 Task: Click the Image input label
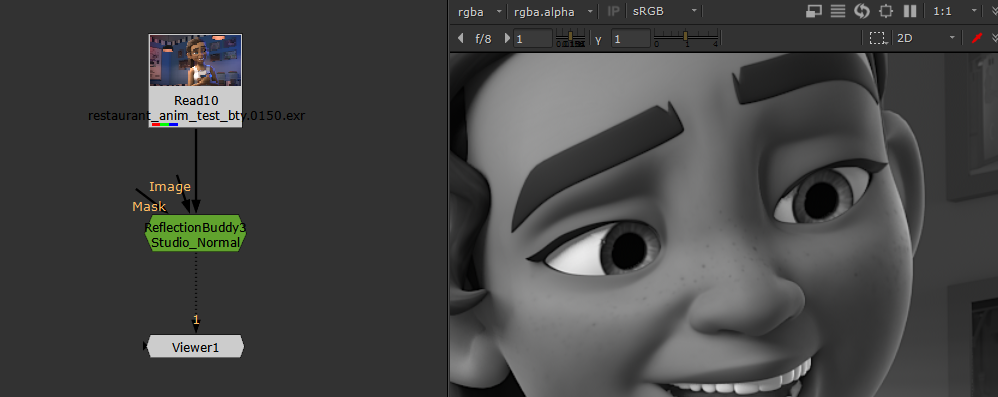[x=170, y=186]
